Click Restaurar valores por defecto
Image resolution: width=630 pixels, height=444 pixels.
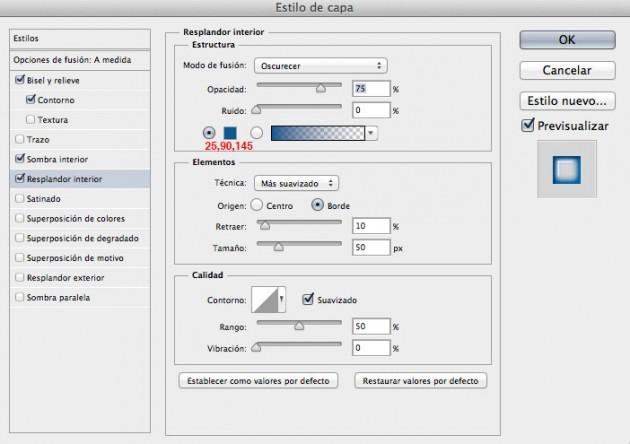pos(421,381)
